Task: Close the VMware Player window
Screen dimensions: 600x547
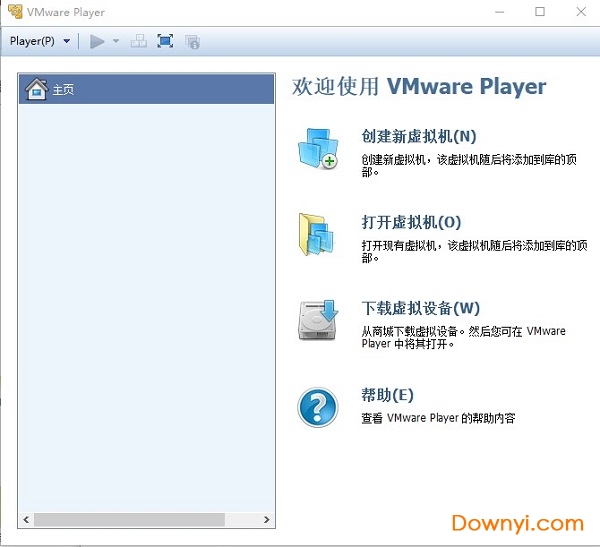Action: click(581, 12)
